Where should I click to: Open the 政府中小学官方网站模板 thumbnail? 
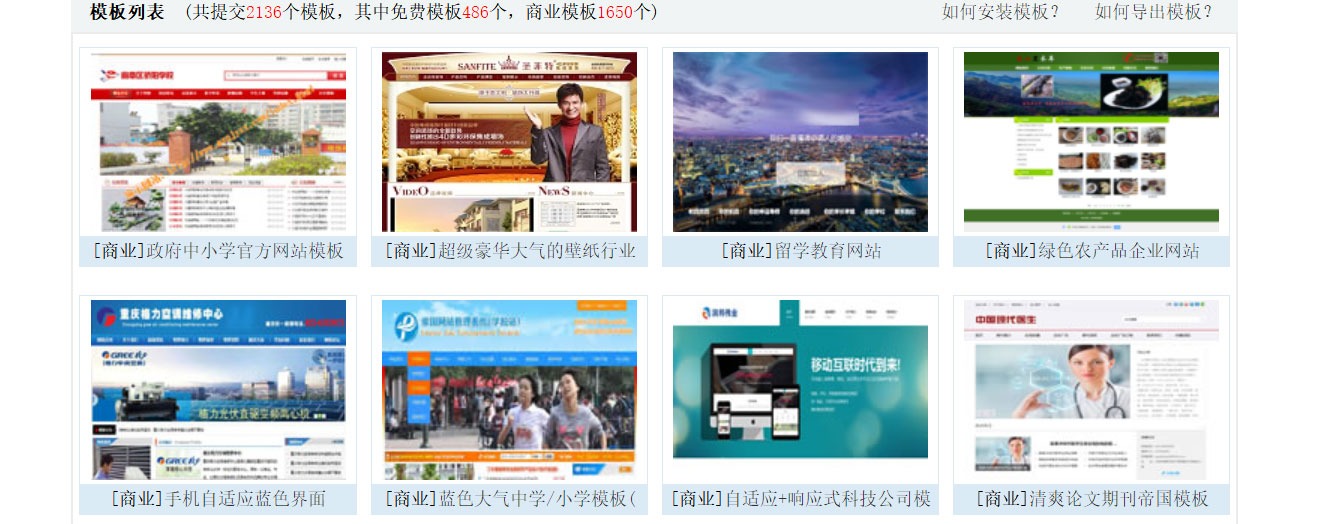[x=218, y=142]
